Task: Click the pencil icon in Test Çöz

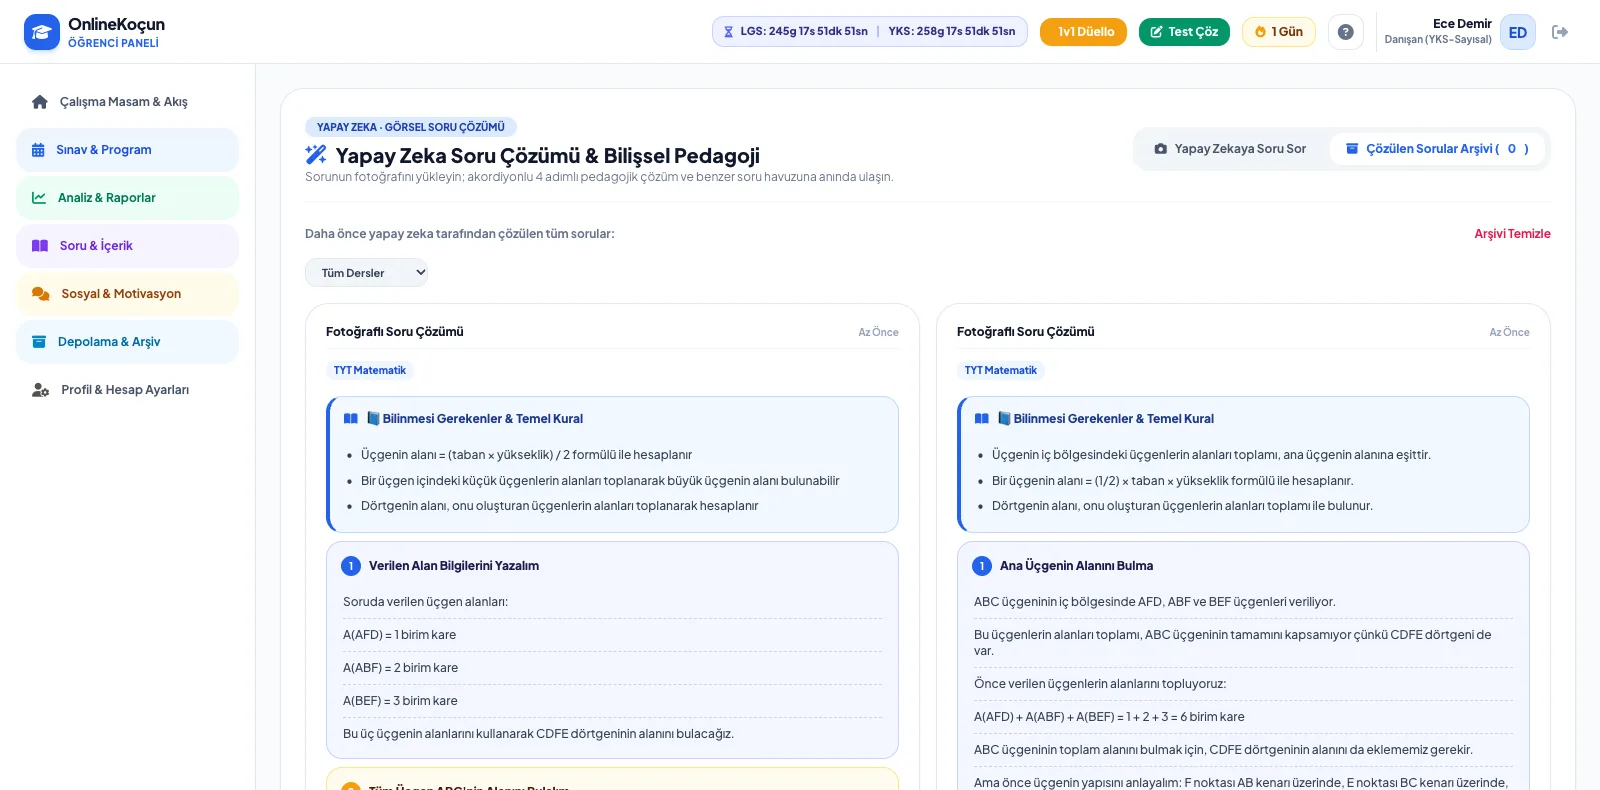Action: (1156, 32)
